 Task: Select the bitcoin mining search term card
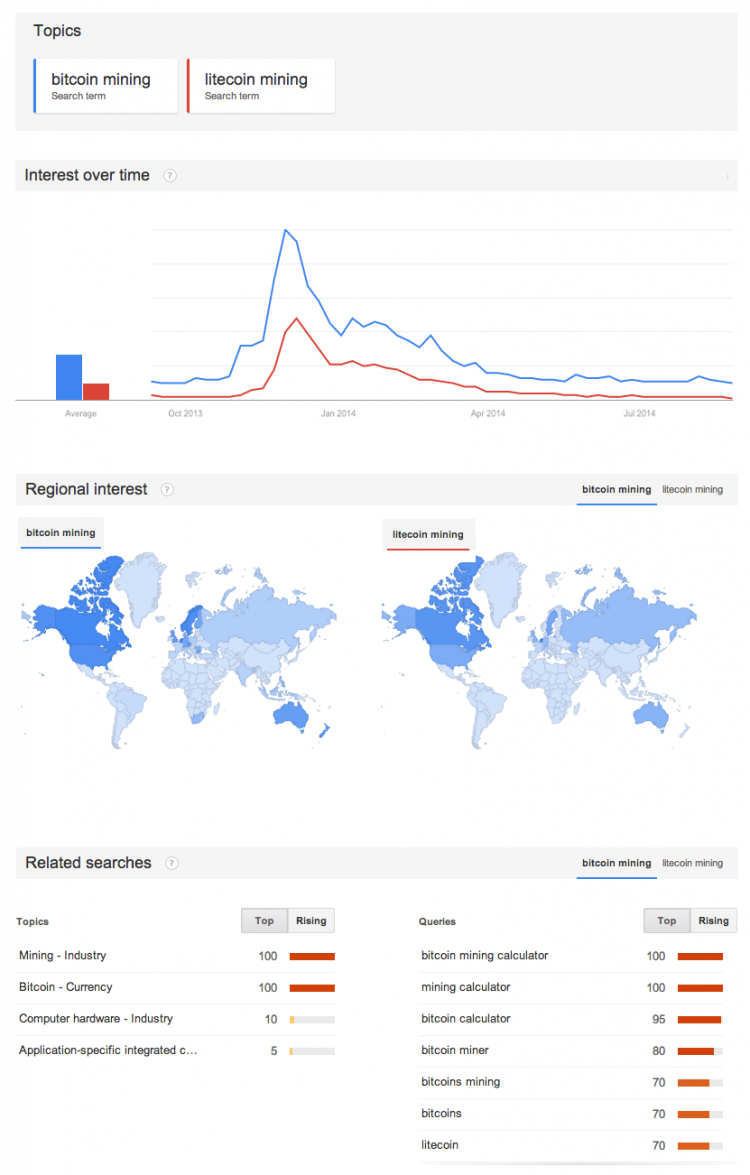(106, 86)
